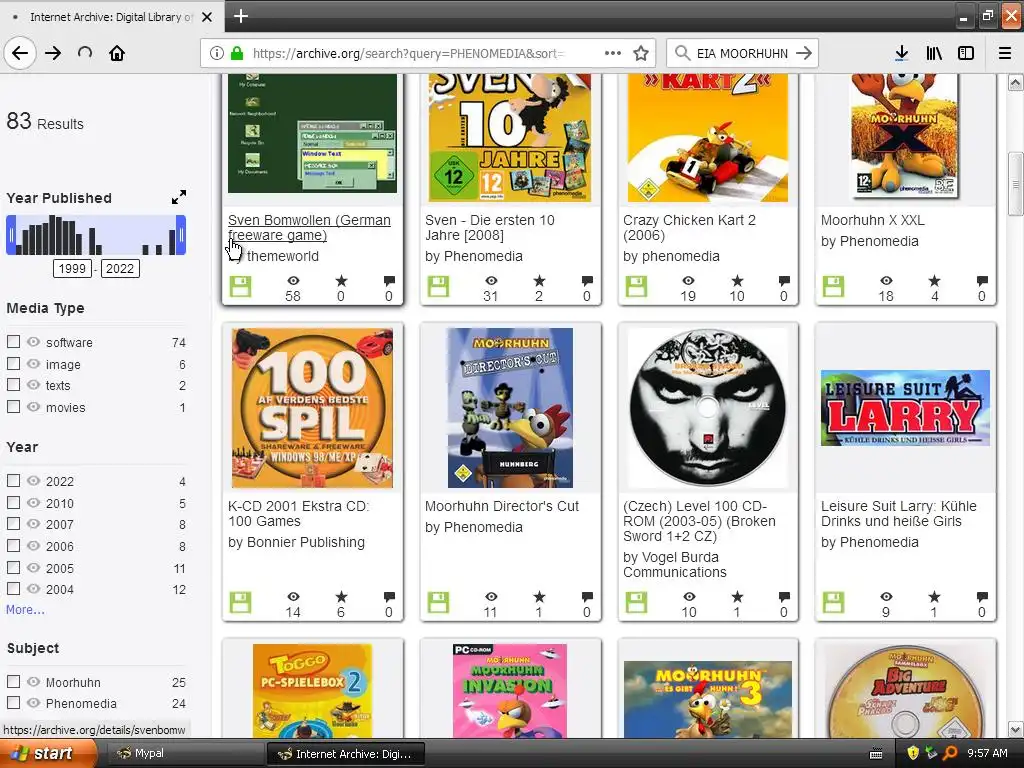Click the left year range slider handle

pyautogui.click(x=10, y=235)
